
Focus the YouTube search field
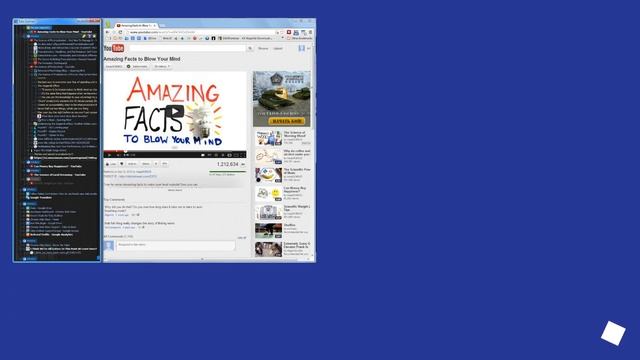click(x=188, y=48)
